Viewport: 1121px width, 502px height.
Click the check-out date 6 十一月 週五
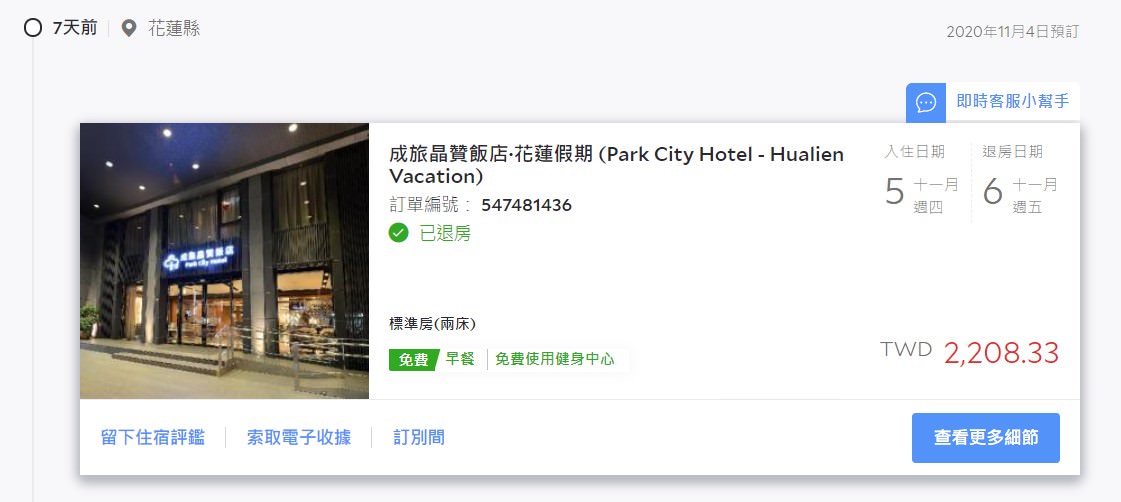click(x=1020, y=193)
